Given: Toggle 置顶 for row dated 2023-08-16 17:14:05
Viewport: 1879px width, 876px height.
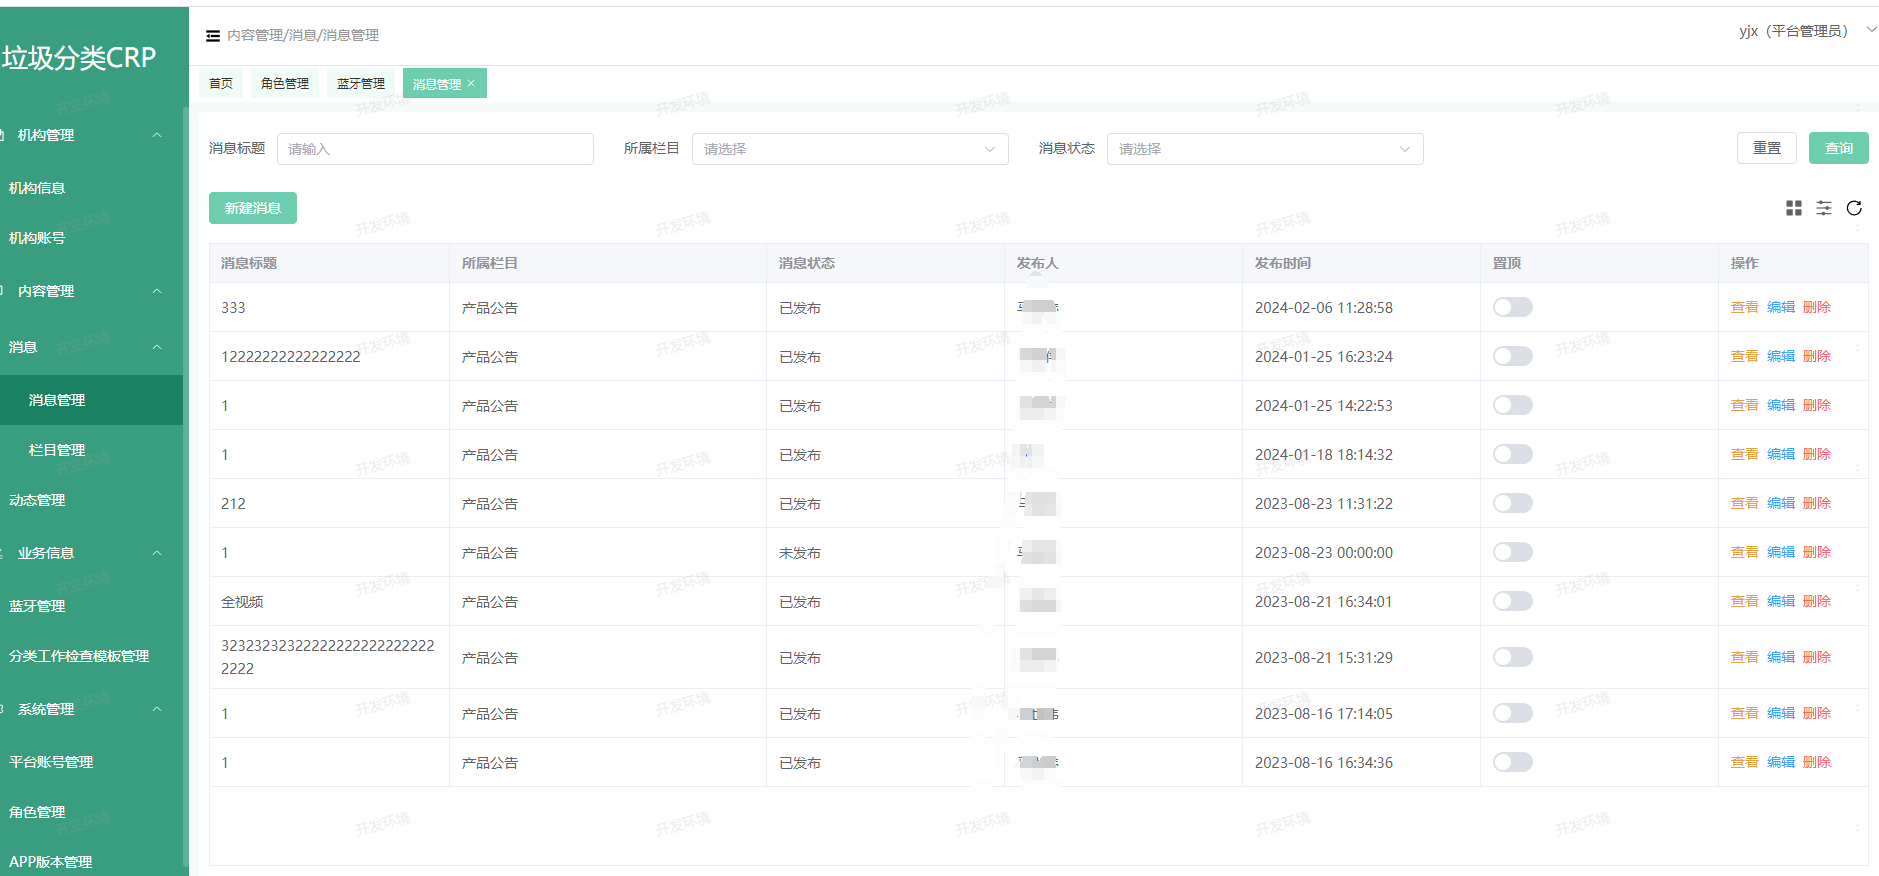Looking at the screenshot, I should click(x=1512, y=713).
